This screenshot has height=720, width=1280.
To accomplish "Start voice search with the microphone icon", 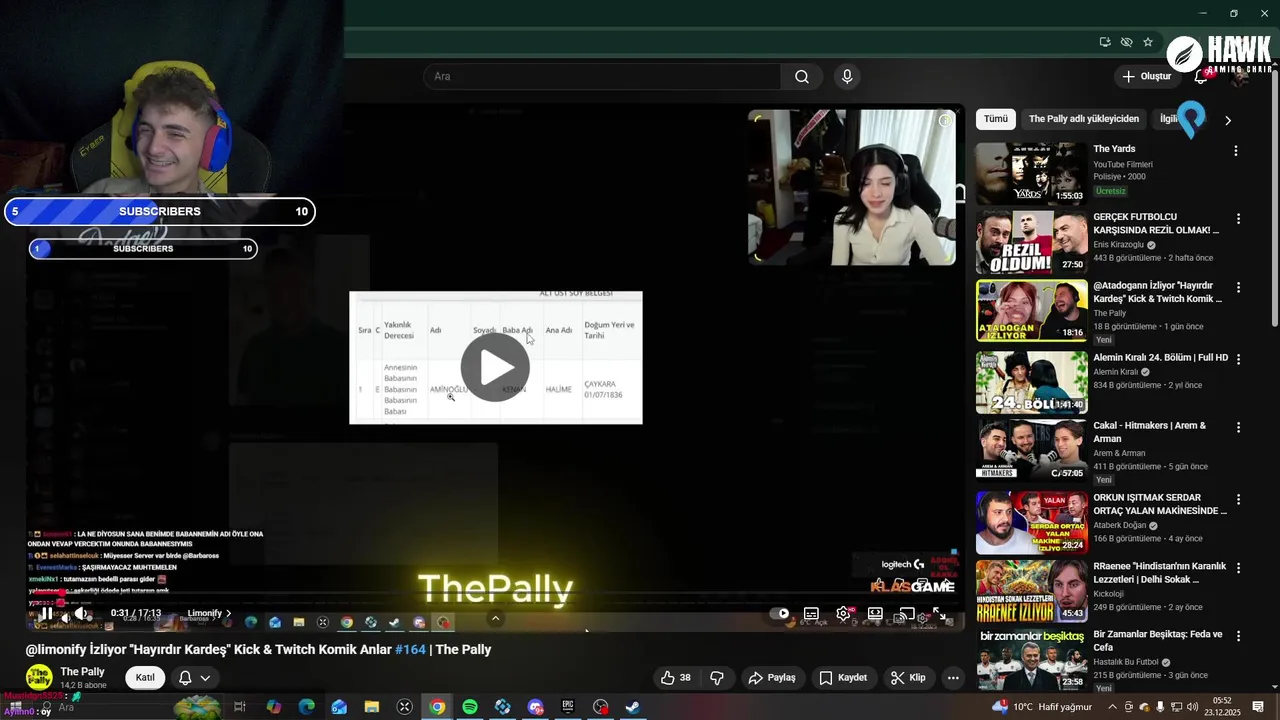I will (x=847, y=77).
